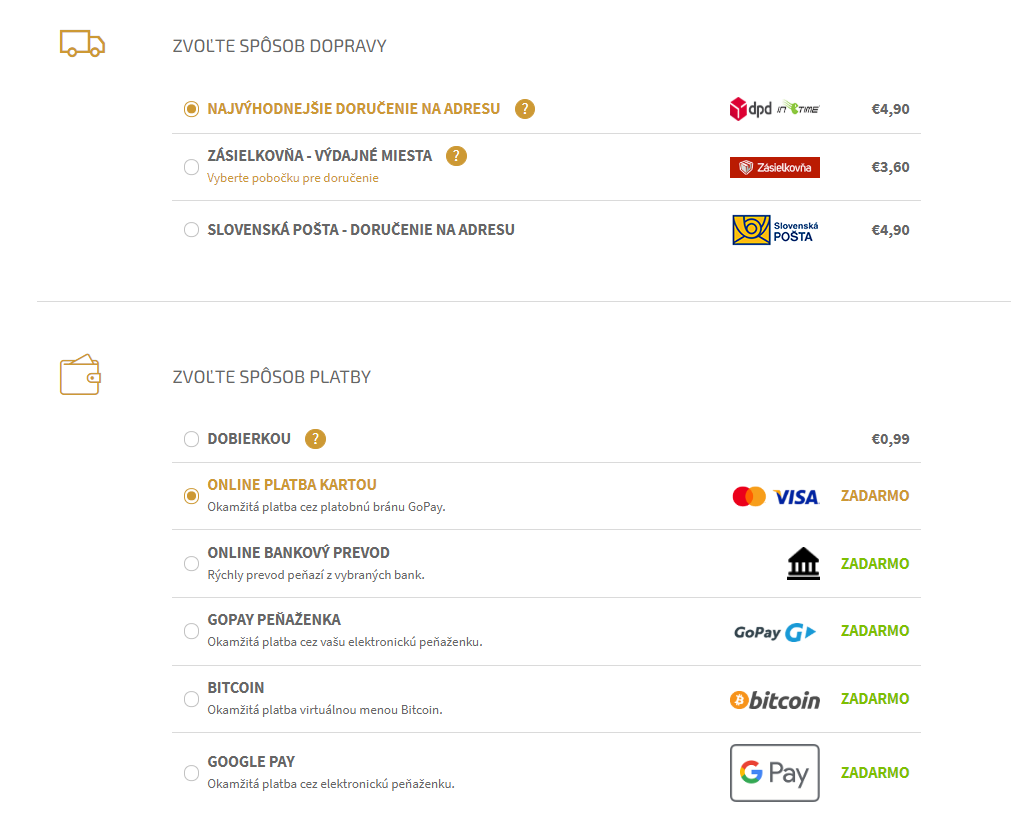The height and width of the screenshot is (821, 1027).
Task: Choose Bitcoin payment radio button
Action: [x=191, y=699]
